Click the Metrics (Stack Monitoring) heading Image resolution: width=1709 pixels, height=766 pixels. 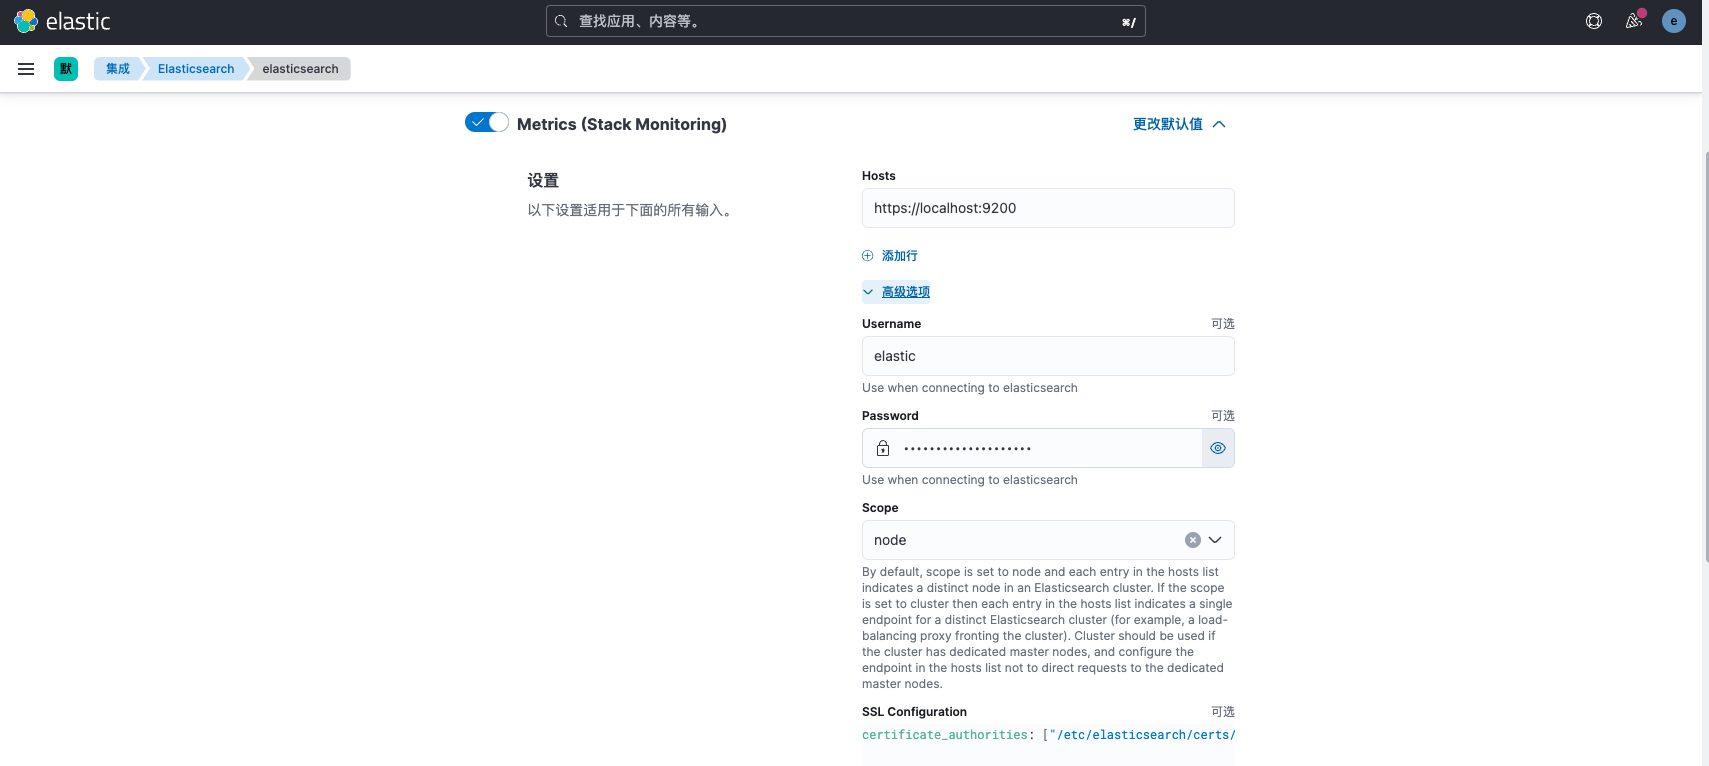pos(622,124)
